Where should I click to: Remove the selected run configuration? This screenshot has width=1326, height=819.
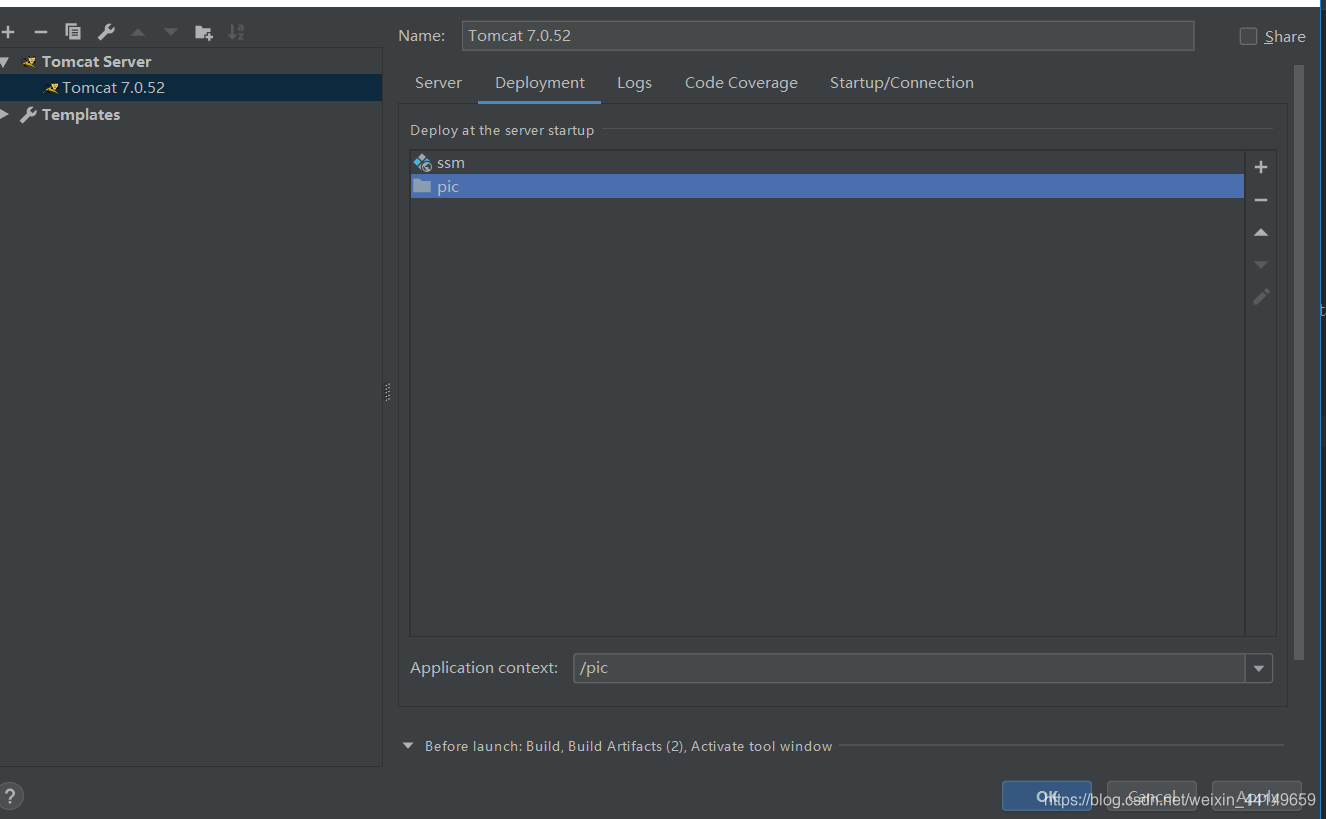pyautogui.click(x=41, y=32)
